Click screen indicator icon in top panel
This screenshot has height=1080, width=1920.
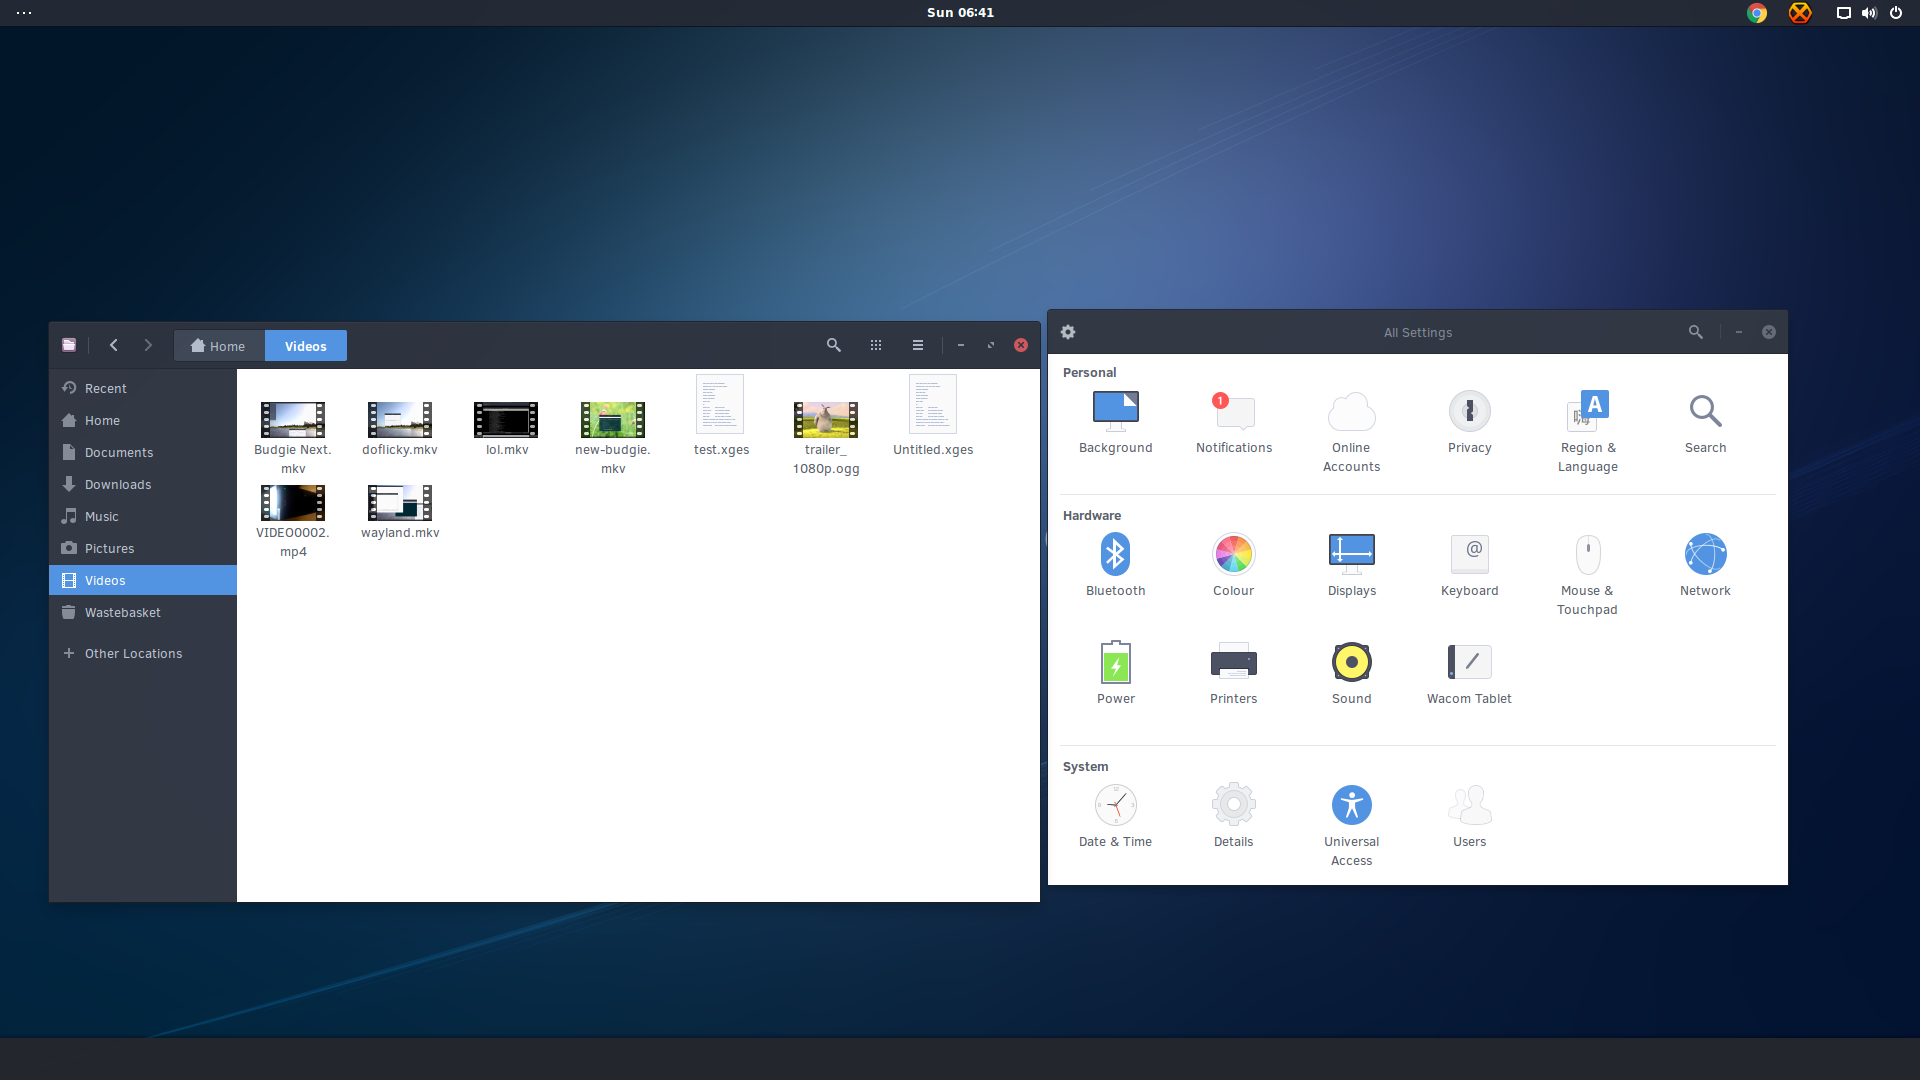(1843, 13)
